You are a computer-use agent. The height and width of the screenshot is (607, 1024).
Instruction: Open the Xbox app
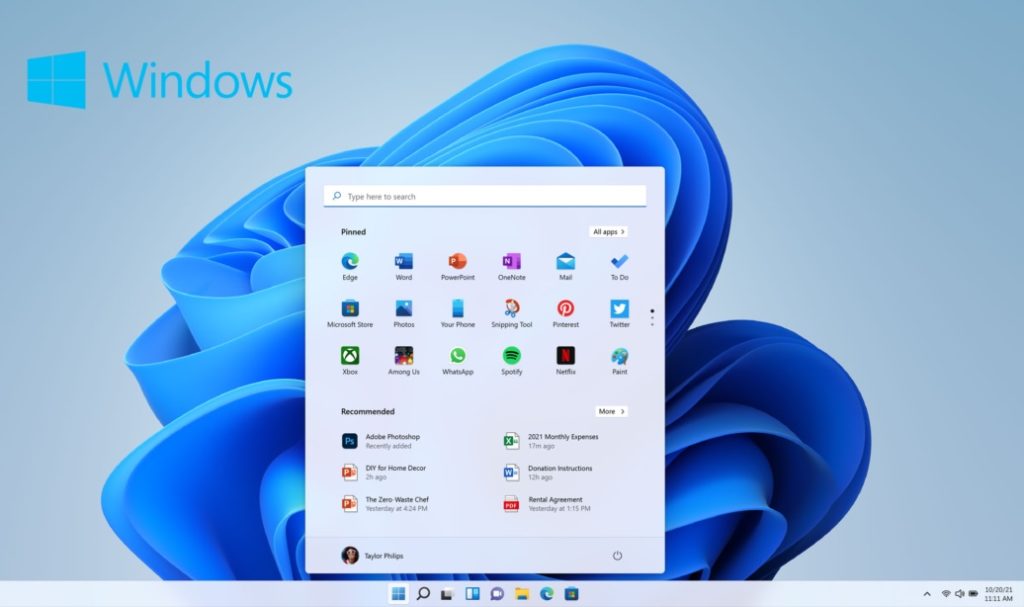pyautogui.click(x=350, y=361)
